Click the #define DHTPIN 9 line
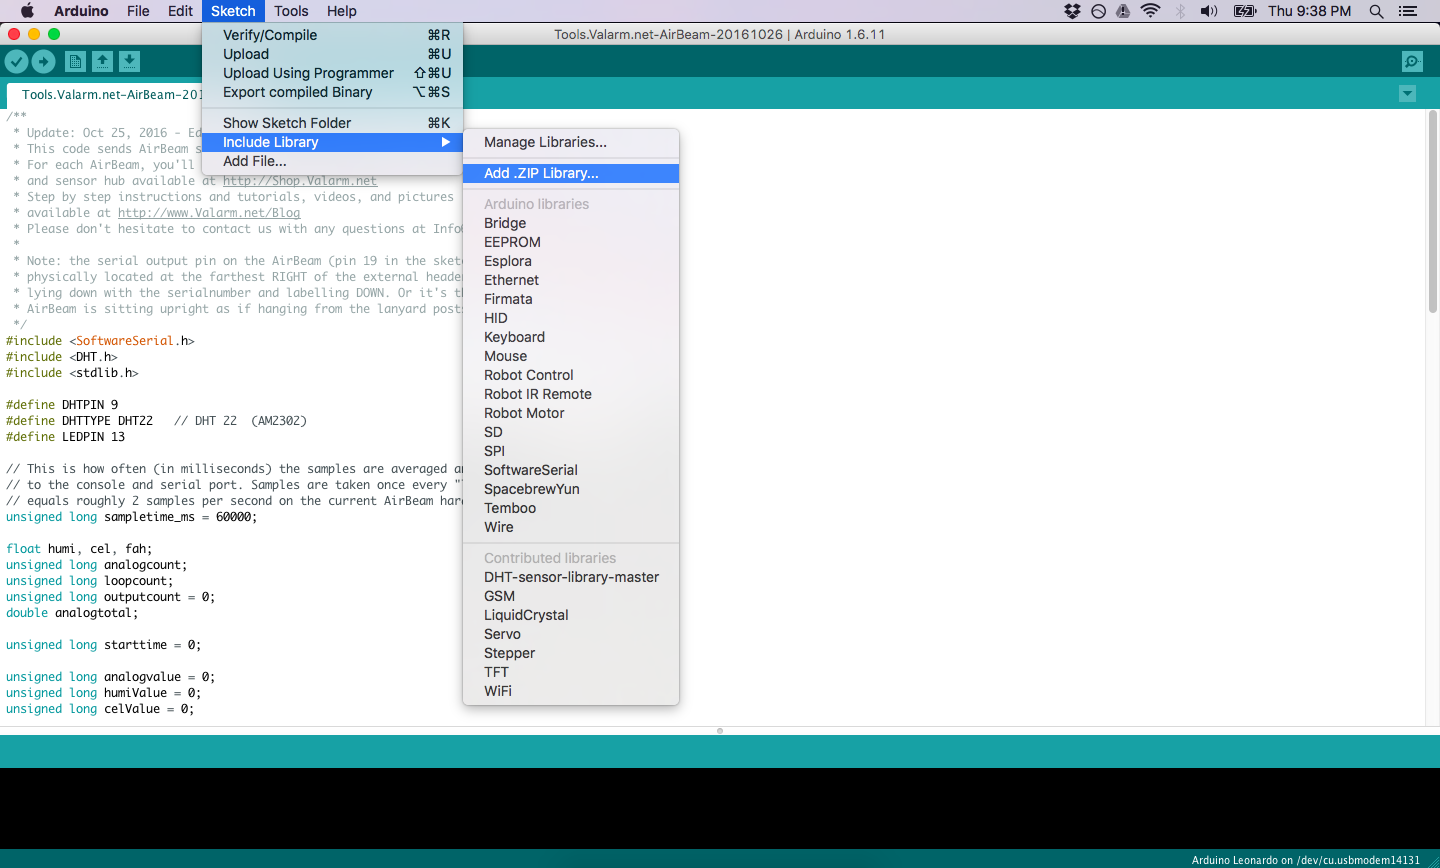The width and height of the screenshot is (1440, 868). (62, 405)
